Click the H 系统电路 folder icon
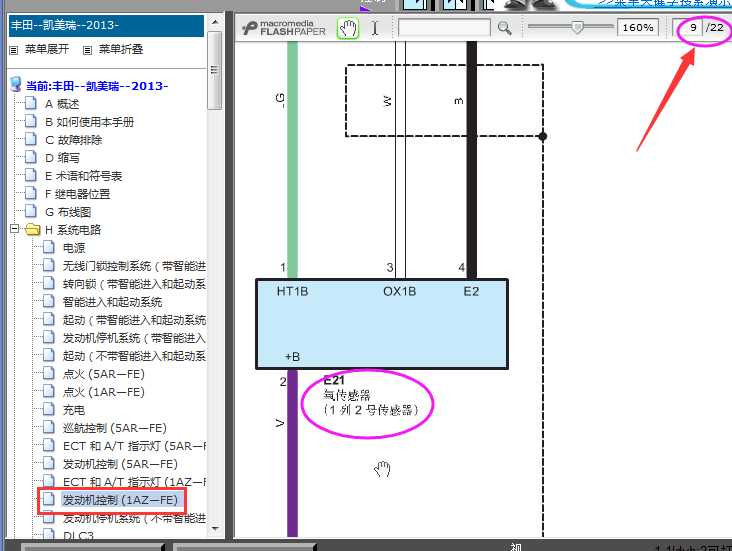The width and height of the screenshot is (732, 551). point(32,229)
